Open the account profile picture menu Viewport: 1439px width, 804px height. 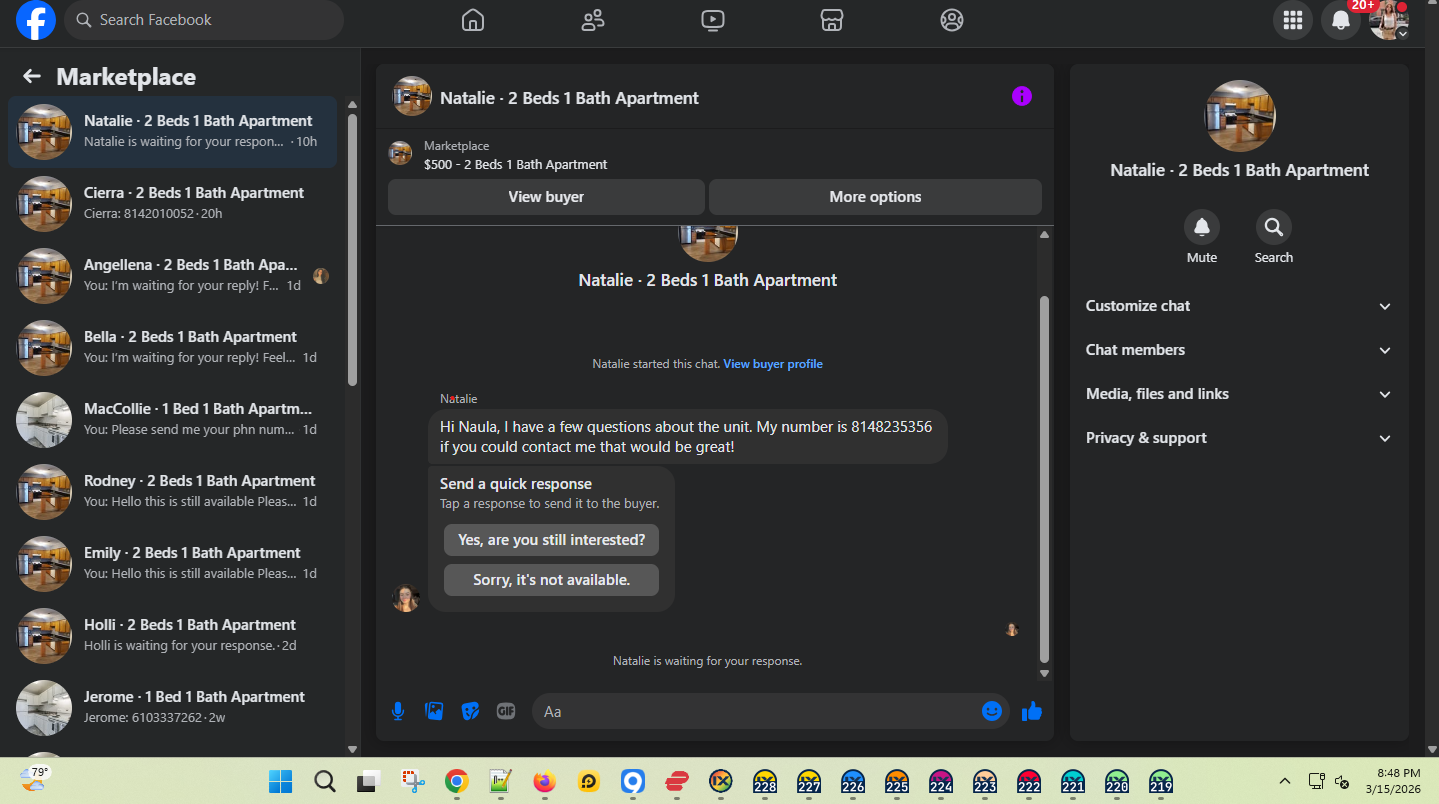(x=1389, y=20)
